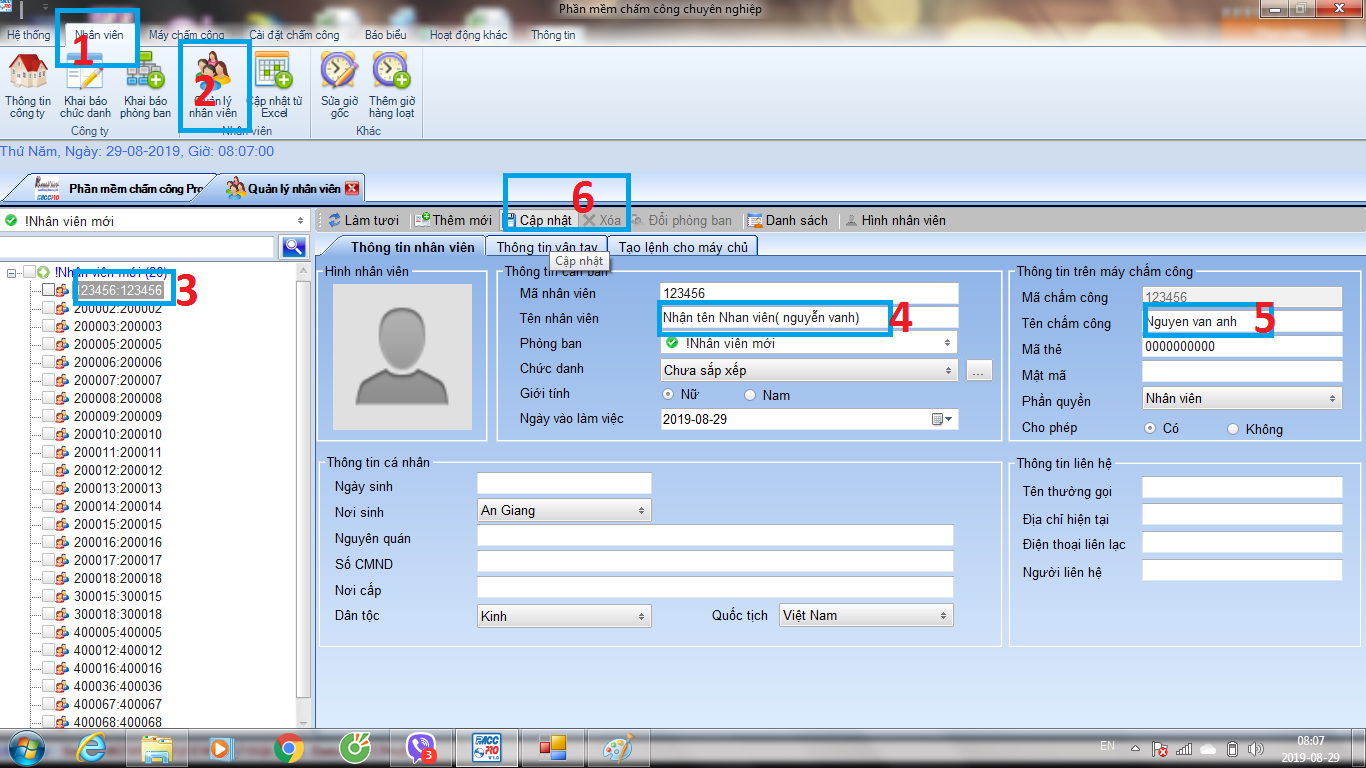Image resolution: width=1366 pixels, height=768 pixels.
Task: Open the Phân quyền dropdown
Action: (x=1241, y=399)
